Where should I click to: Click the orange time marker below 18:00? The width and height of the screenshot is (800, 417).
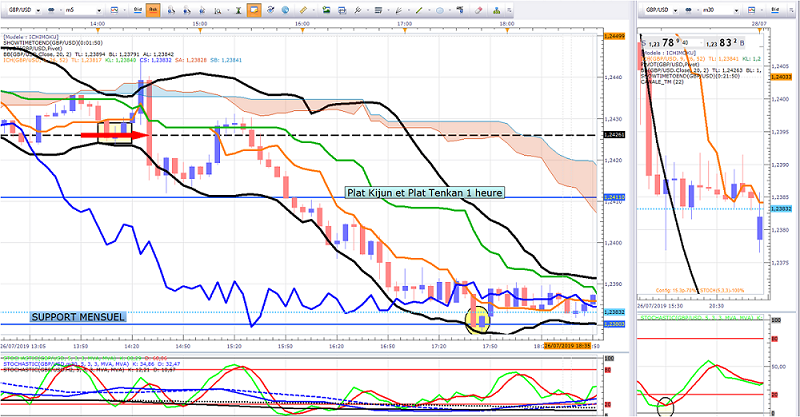pos(507,30)
